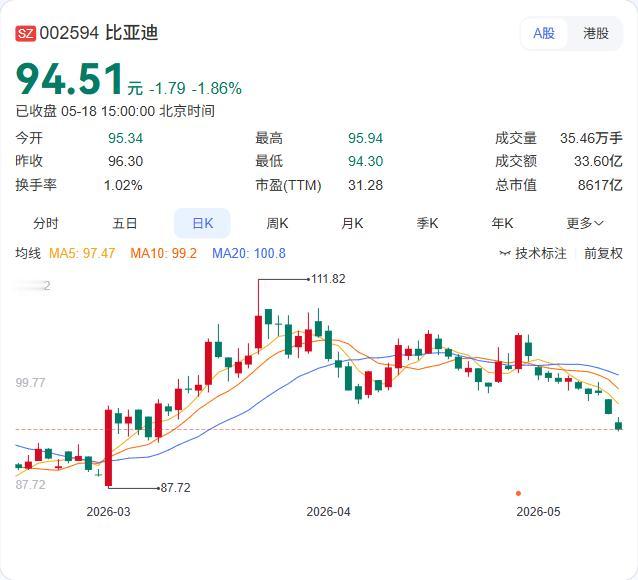The width and height of the screenshot is (638, 580).
Task: Click the 市盈(TTM) value 31.28
Action: [x=365, y=186]
